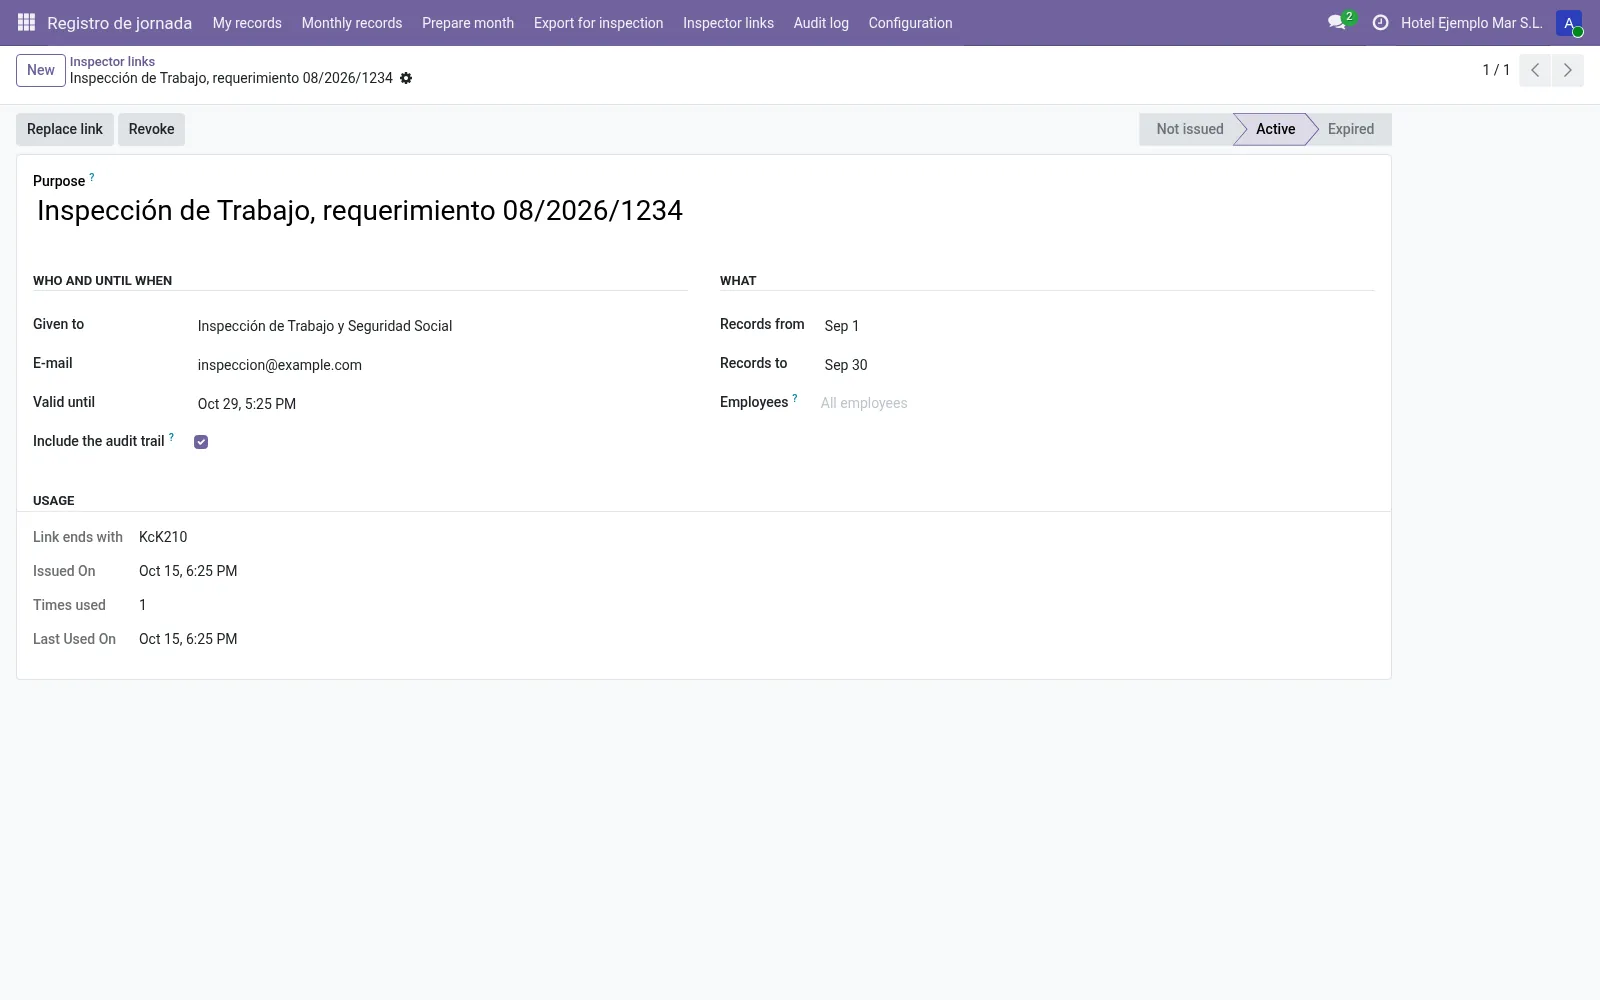Screen dimensions: 1600x1000
Task: Click the Registro de jornada app title
Action: click(x=119, y=23)
